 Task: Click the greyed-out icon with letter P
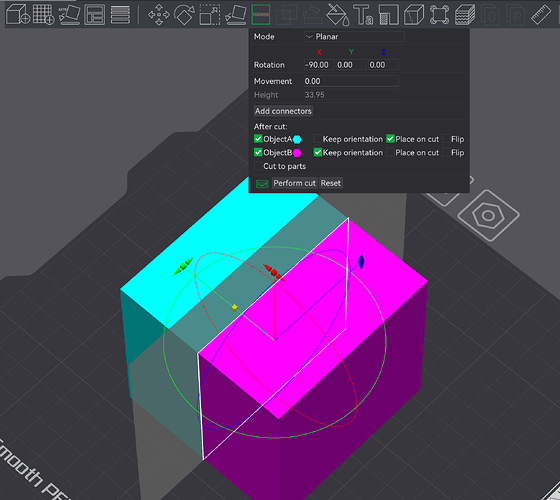coord(516,15)
